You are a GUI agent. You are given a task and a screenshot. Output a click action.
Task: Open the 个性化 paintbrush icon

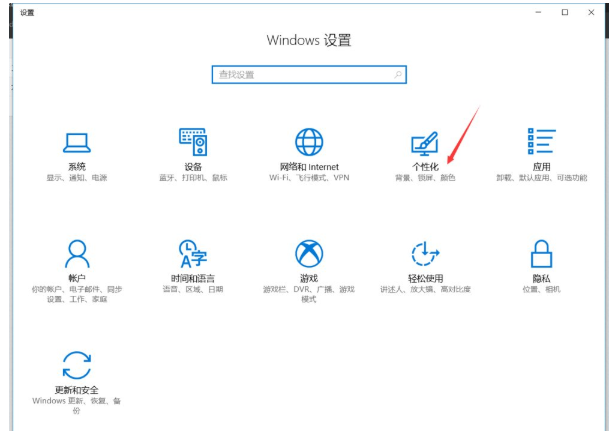pyautogui.click(x=425, y=143)
